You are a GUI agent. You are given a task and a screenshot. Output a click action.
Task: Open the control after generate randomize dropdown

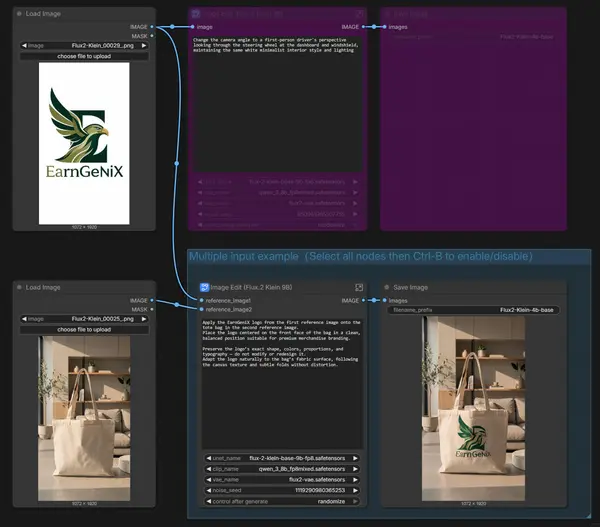[282, 501]
